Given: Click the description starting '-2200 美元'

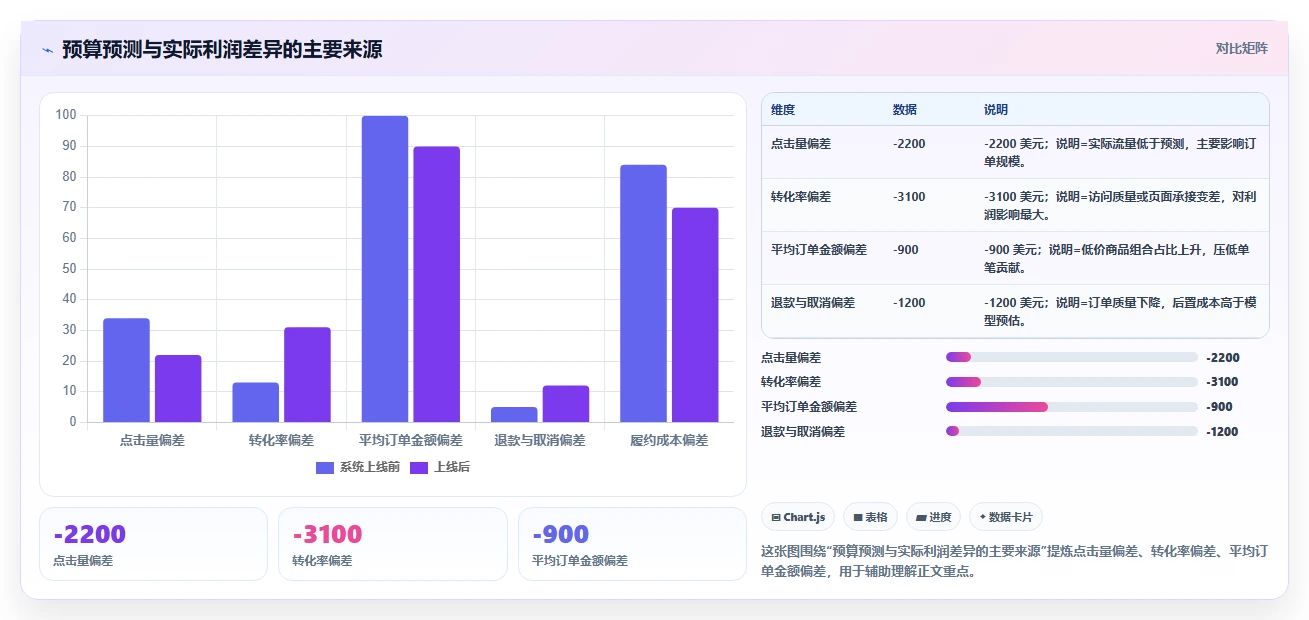Looking at the screenshot, I should (x=1120, y=152).
